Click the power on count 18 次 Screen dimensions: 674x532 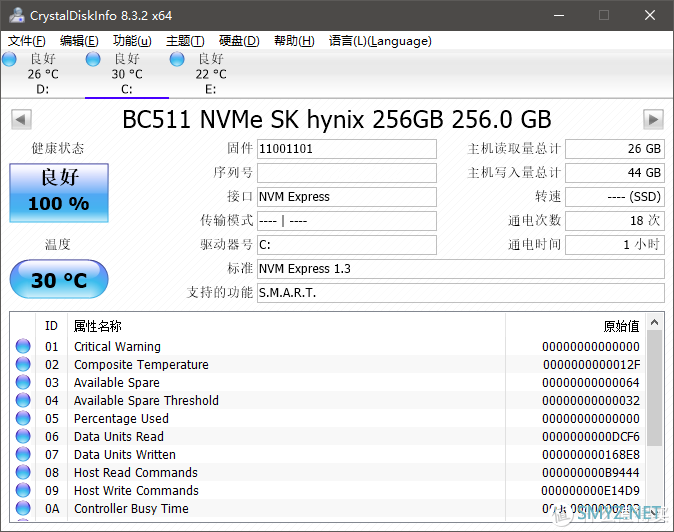tap(615, 221)
